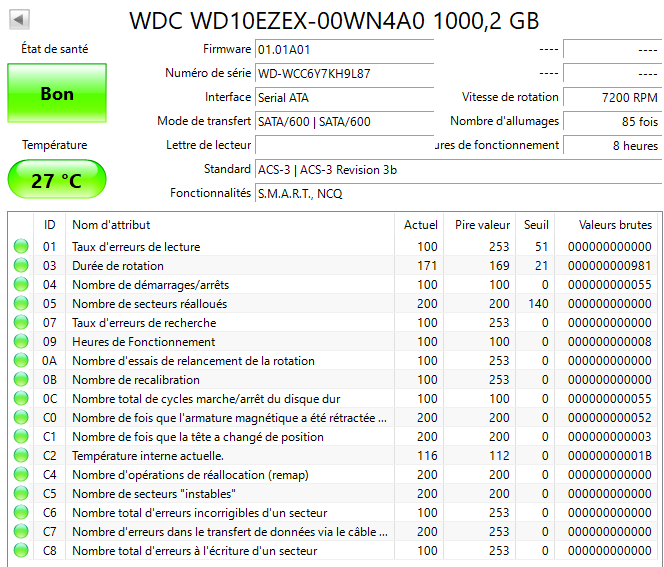This screenshot has width=664, height=567.
Task: Click status icon for attribute C4
Action: coord(21,474)
